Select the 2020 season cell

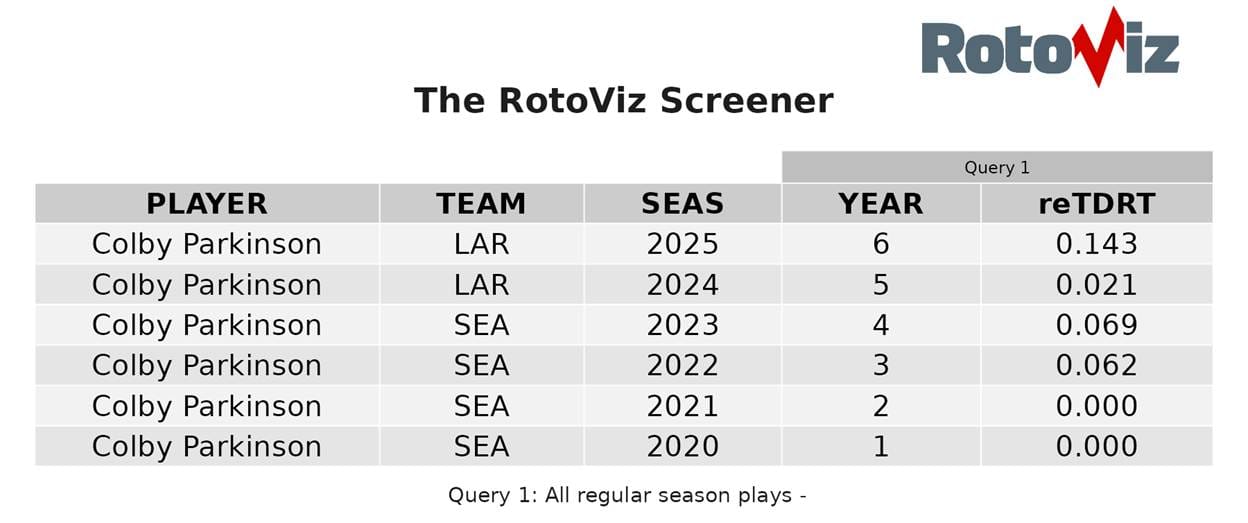682,446
